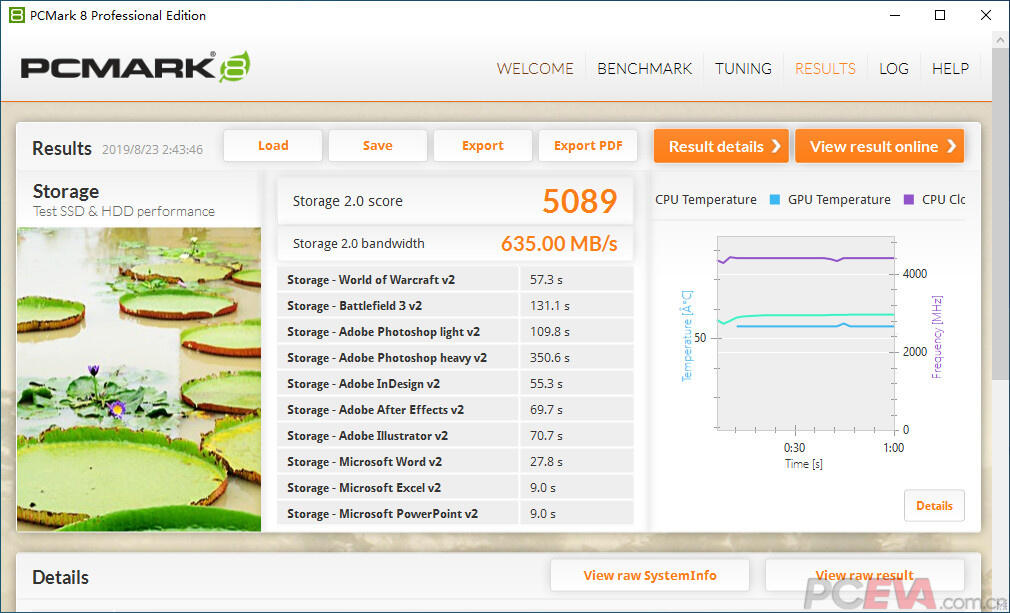Select the Adobe Photoshop heavy v2 row
The height and width of the screenshot is (613, 1010).
(455, 357)
